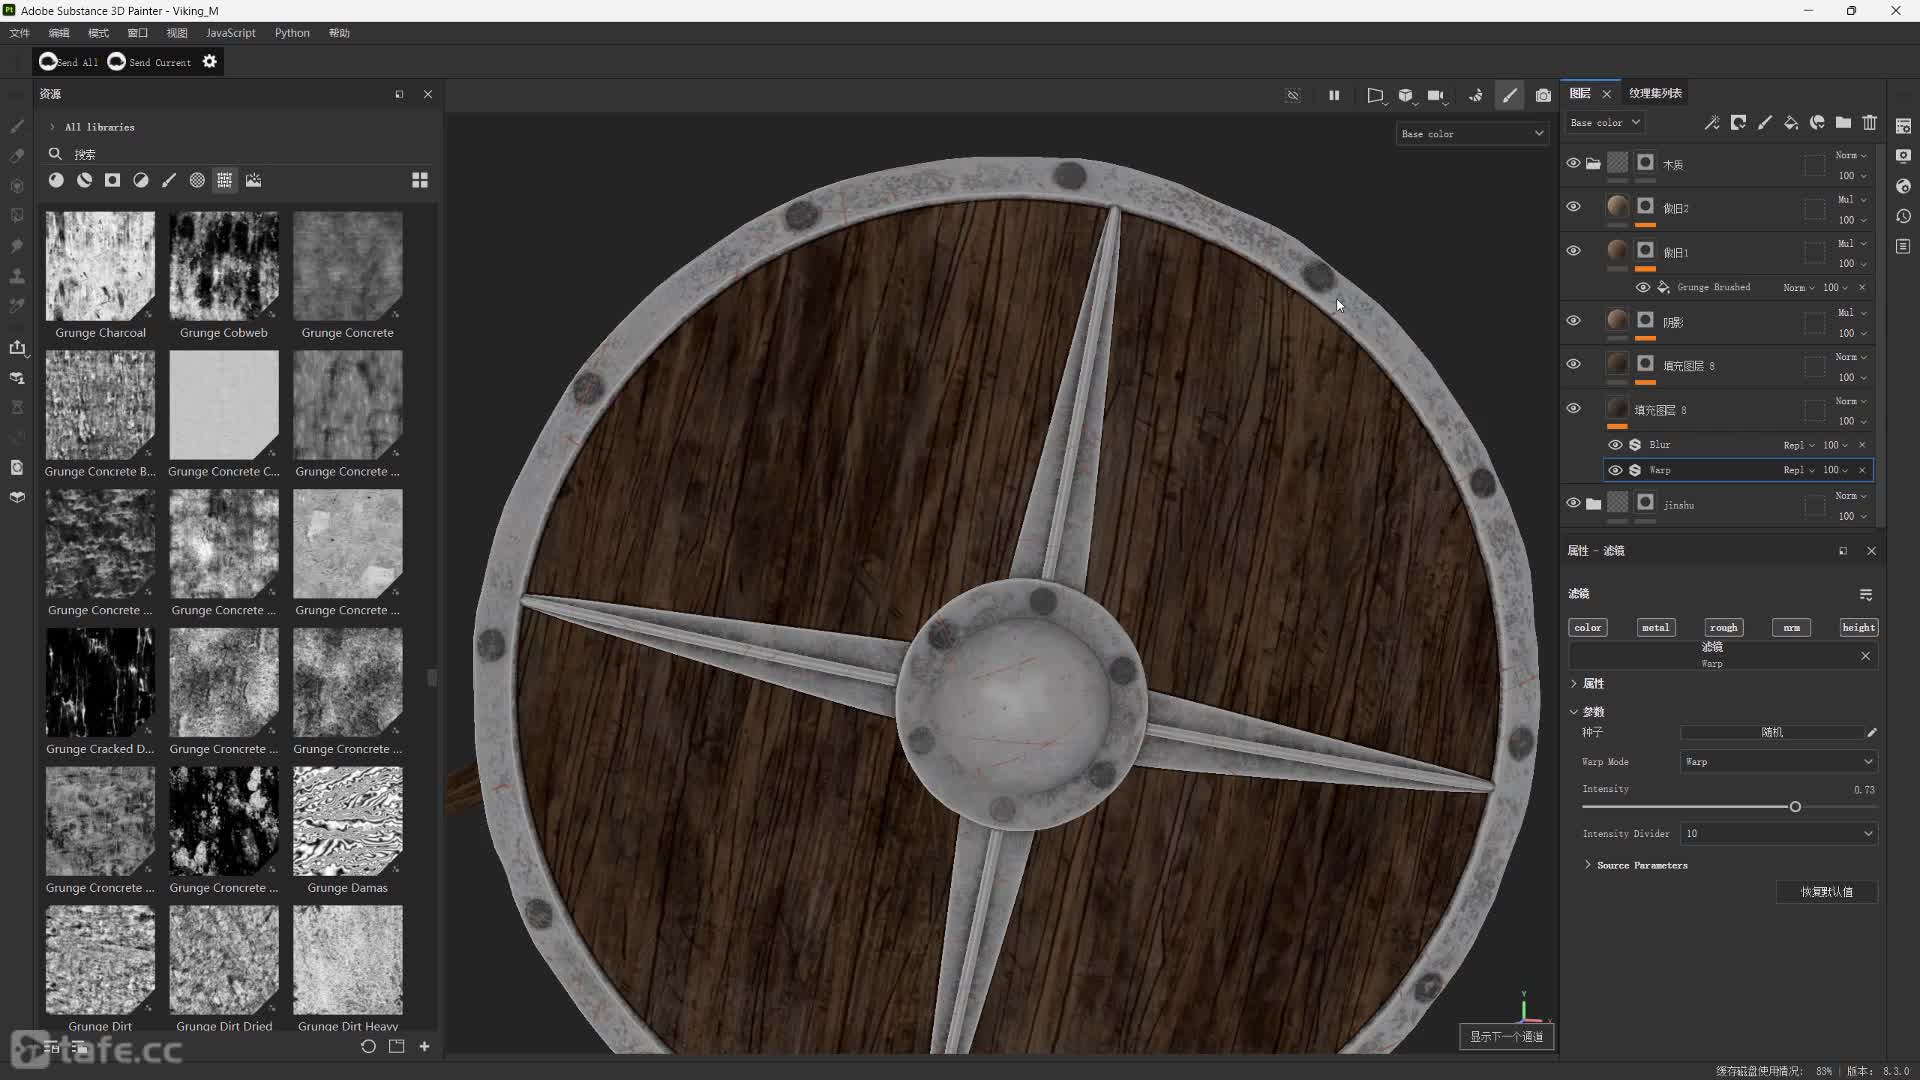Viewport: 1920px width, 1080px height.
Task: Open viewport Base color channel dropdown
Action: (1472, 134)
